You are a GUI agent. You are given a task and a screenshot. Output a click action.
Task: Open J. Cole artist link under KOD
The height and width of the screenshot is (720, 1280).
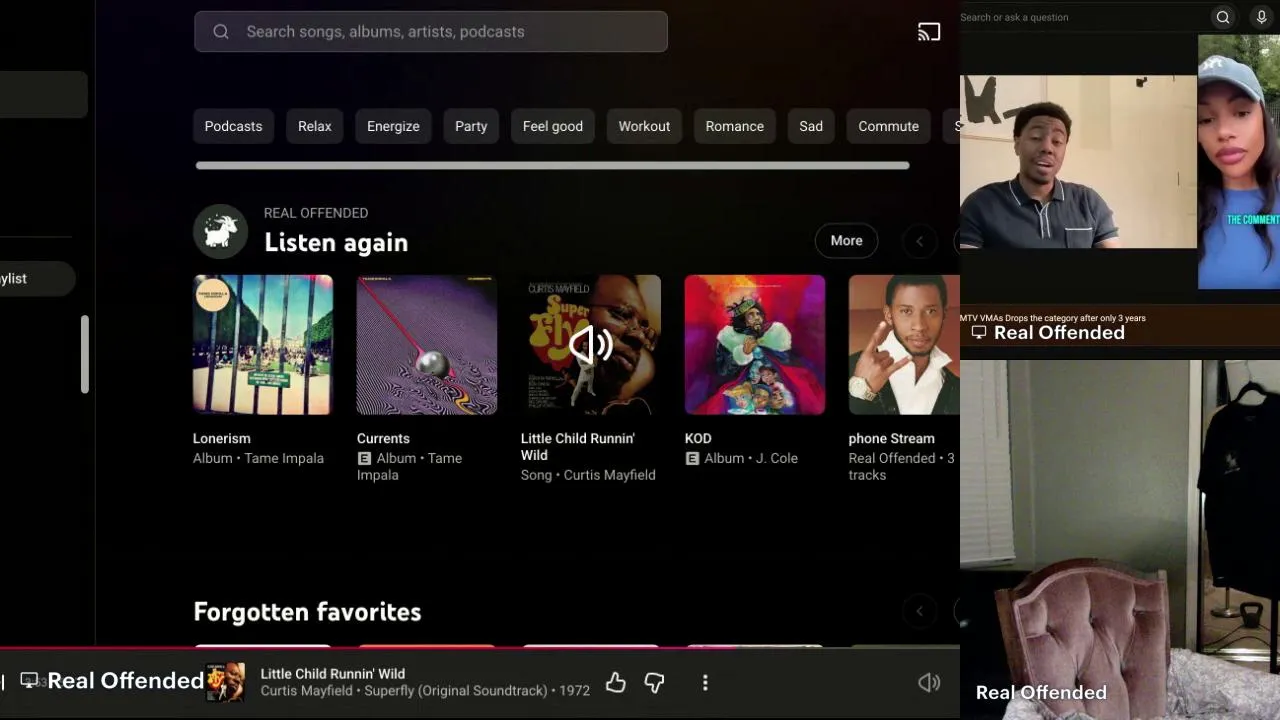click(778, 458)
